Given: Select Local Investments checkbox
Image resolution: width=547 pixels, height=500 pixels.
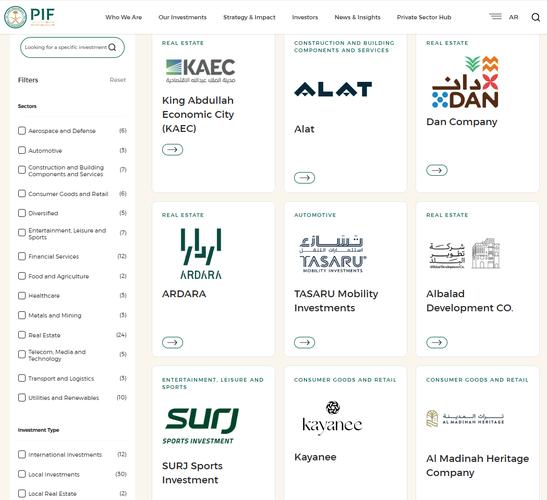Looking at the screenshot, I should pos(22,474).
